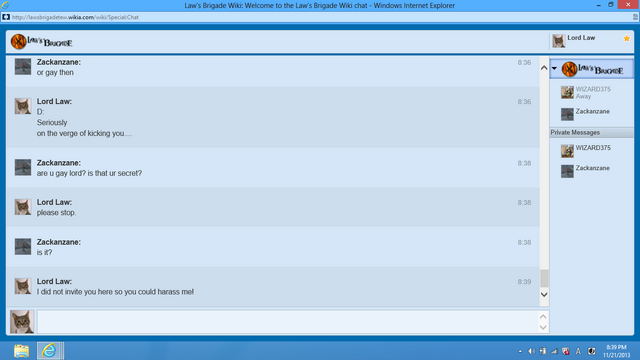The width and height of the screenshot is (640, 360).
Task: Click the chat scrollbar thumb
Action: tap(544, 278)
